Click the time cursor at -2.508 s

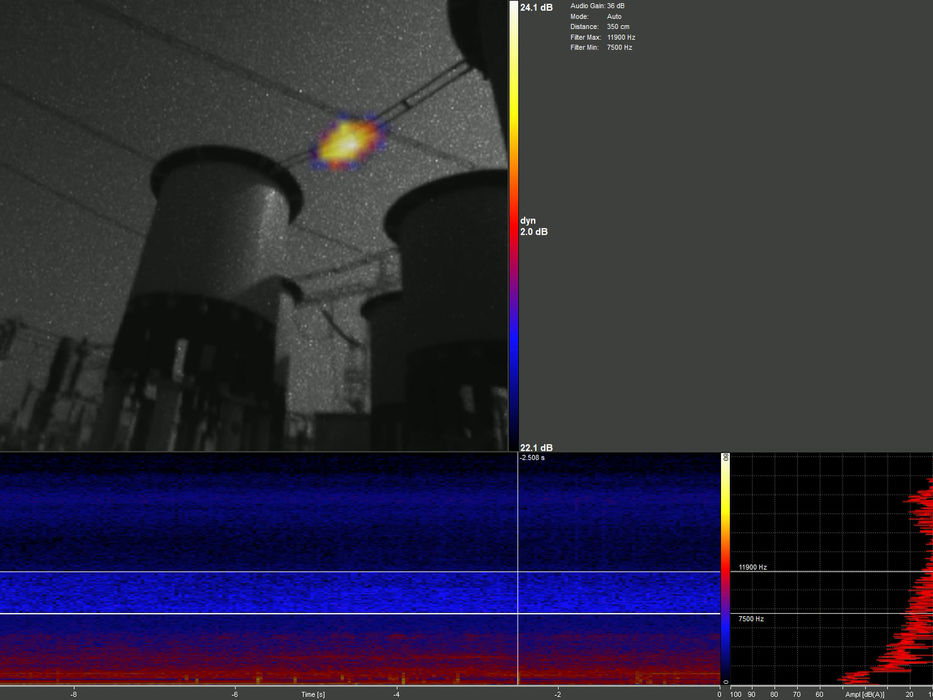point(518,568)
